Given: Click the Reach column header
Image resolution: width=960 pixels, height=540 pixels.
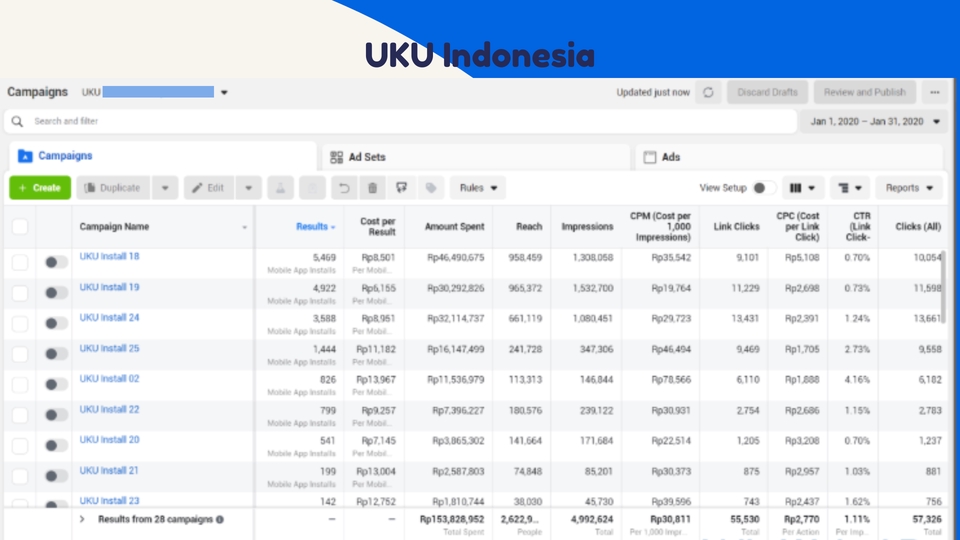Looking at the screenshot, I should click(529, 227).
